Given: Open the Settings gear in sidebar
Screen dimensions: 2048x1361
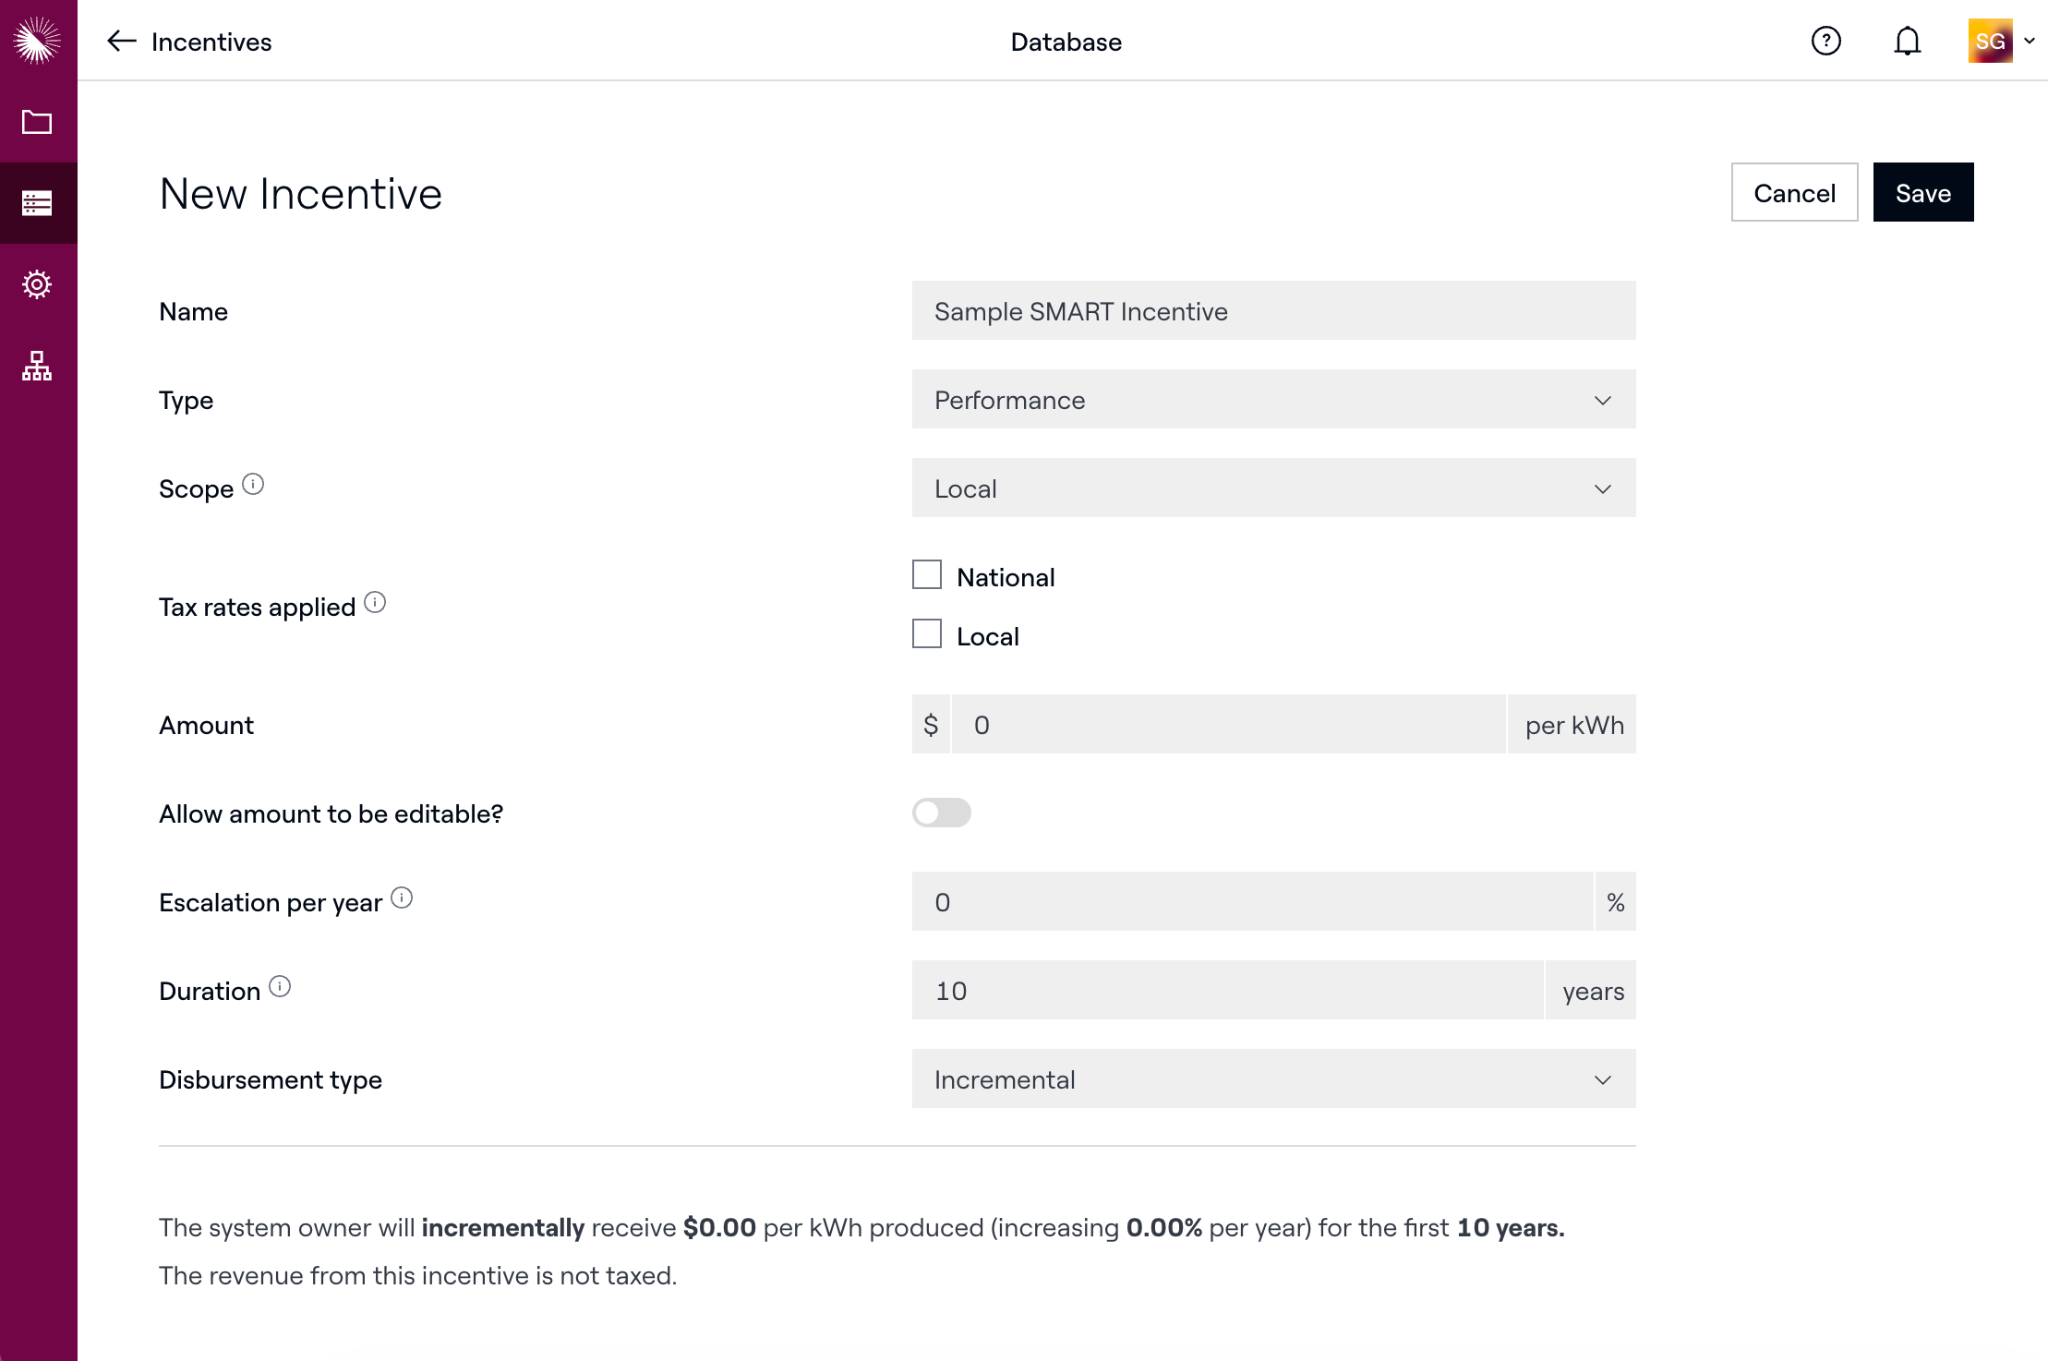Looking at the screenshot, I should coord(37,285).
